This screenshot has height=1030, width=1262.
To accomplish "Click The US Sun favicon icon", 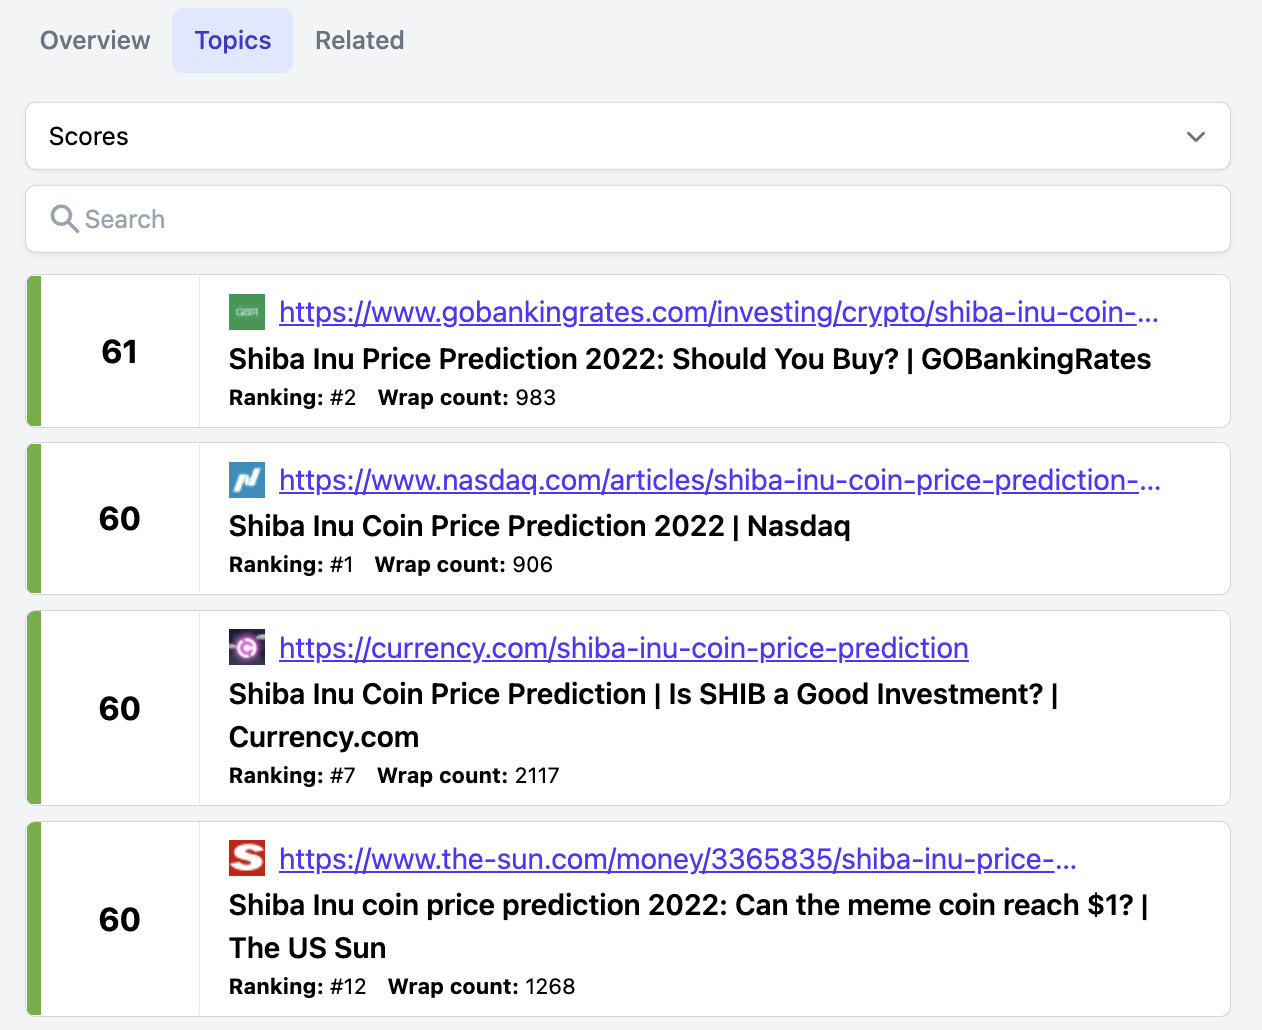I will point(247,858).
